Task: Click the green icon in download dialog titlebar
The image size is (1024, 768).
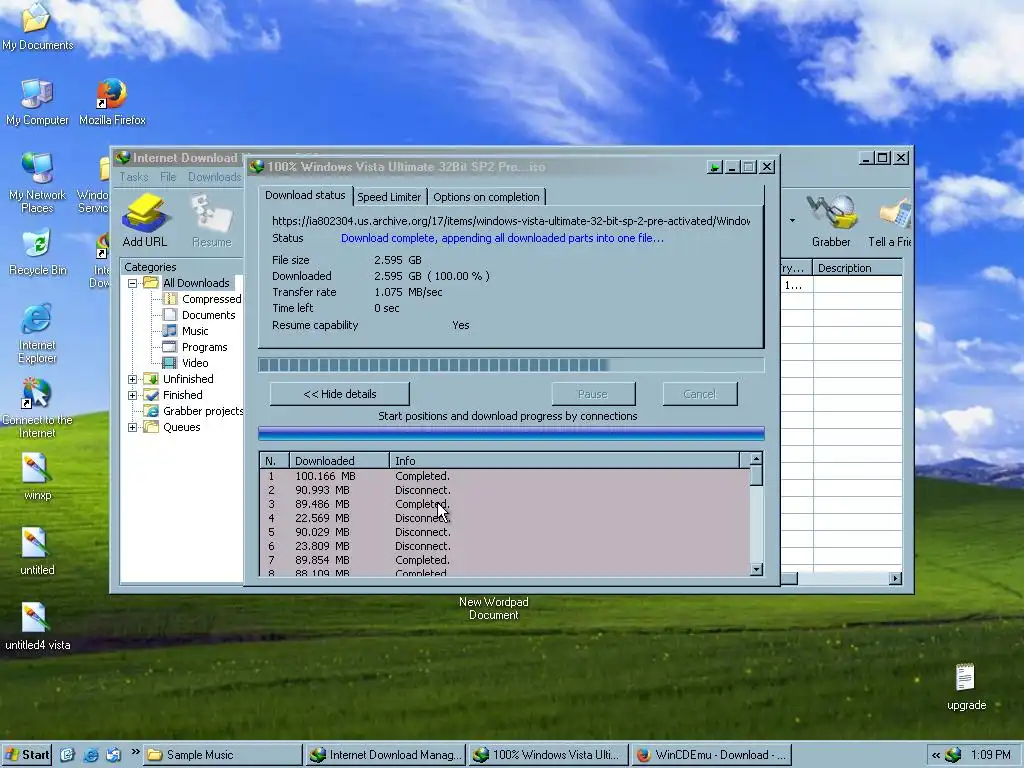Action: 714,167
